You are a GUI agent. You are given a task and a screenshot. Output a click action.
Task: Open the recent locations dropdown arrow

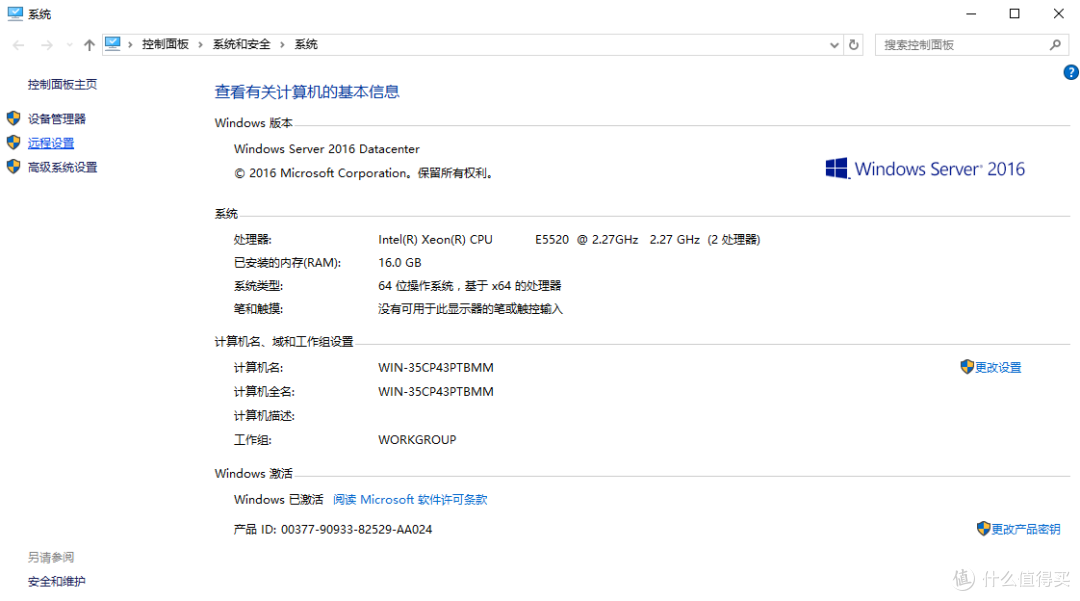pyautogui.click(x=69, y=45)
